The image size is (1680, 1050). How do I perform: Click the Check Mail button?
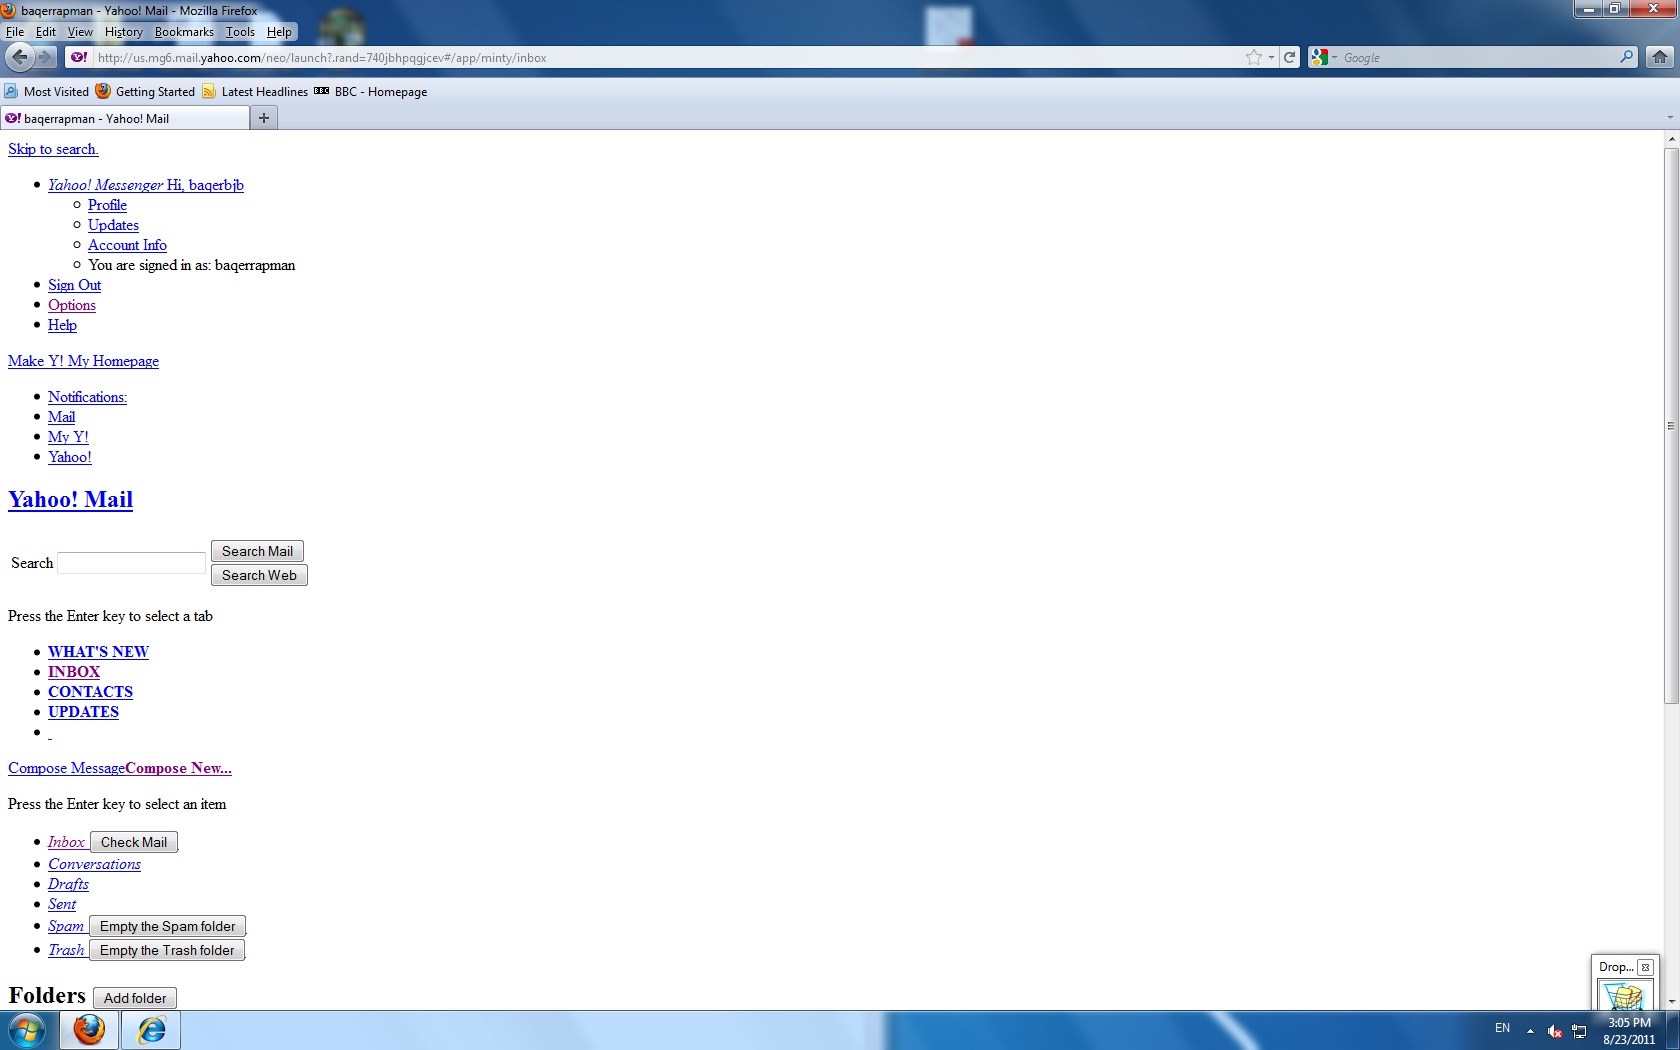pos(134,842)
